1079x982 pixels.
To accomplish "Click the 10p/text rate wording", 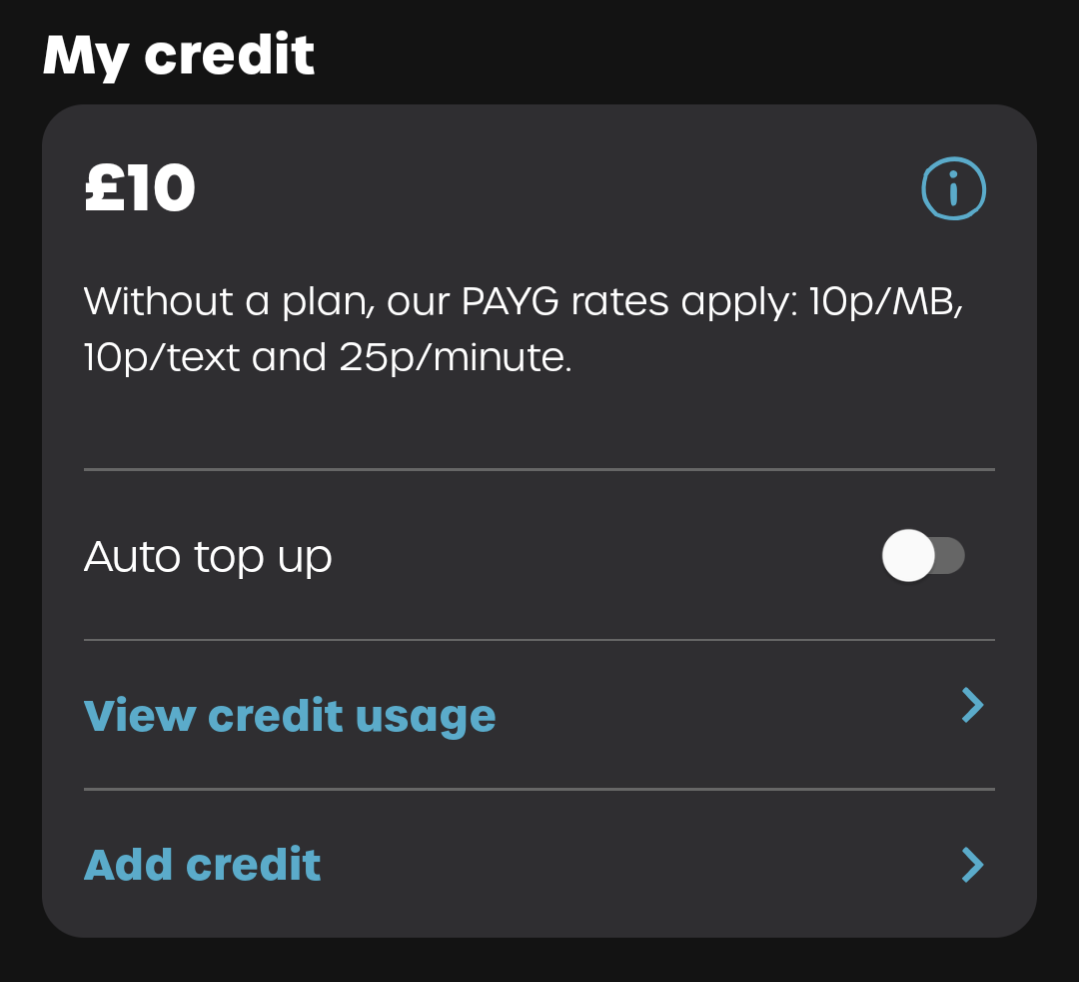I will click(x=162, y=358).
